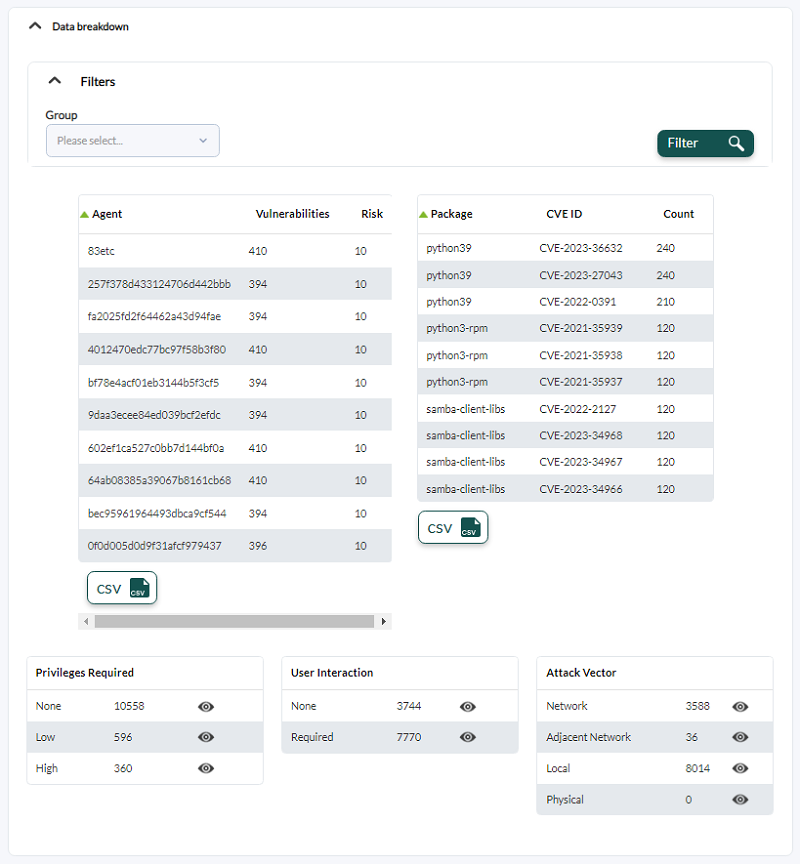View Adjacent Network attack vector entries
Viewport: 800px width, 864px height.
tap(740, 737)
